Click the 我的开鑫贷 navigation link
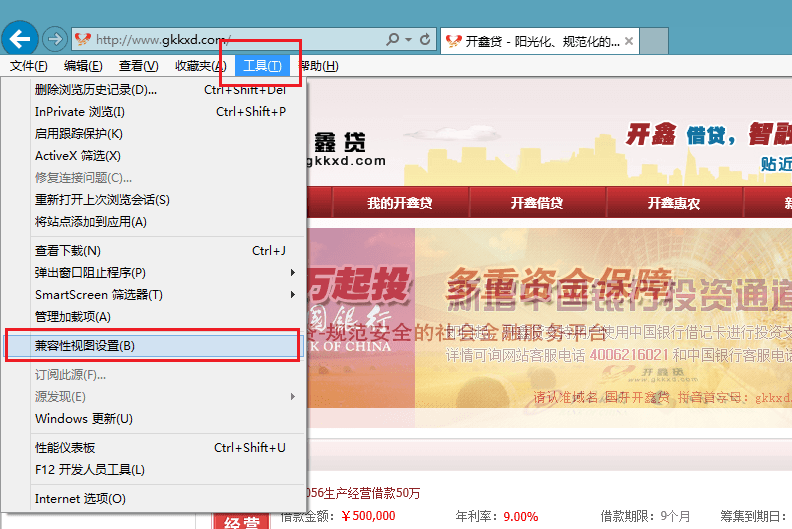This screenshot has width=792, height=529. tap(399, 203)
